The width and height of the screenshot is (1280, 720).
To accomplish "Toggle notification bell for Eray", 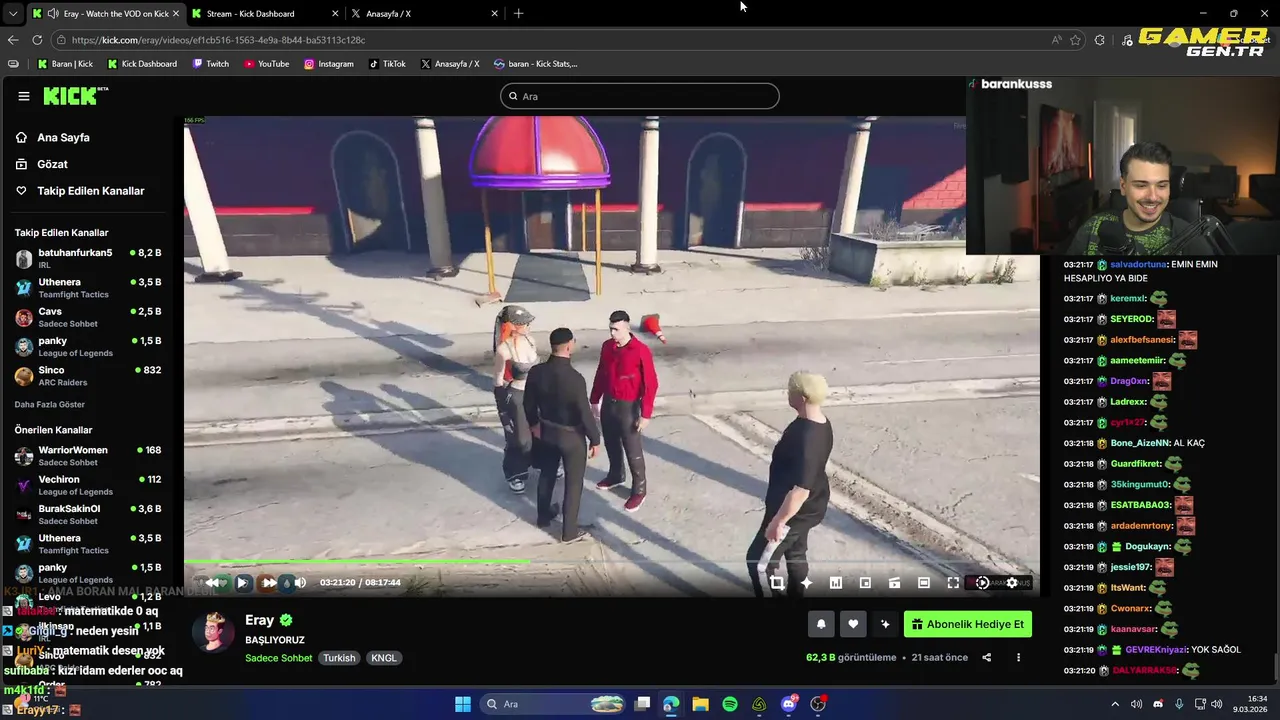I will (x=821, y=624).
